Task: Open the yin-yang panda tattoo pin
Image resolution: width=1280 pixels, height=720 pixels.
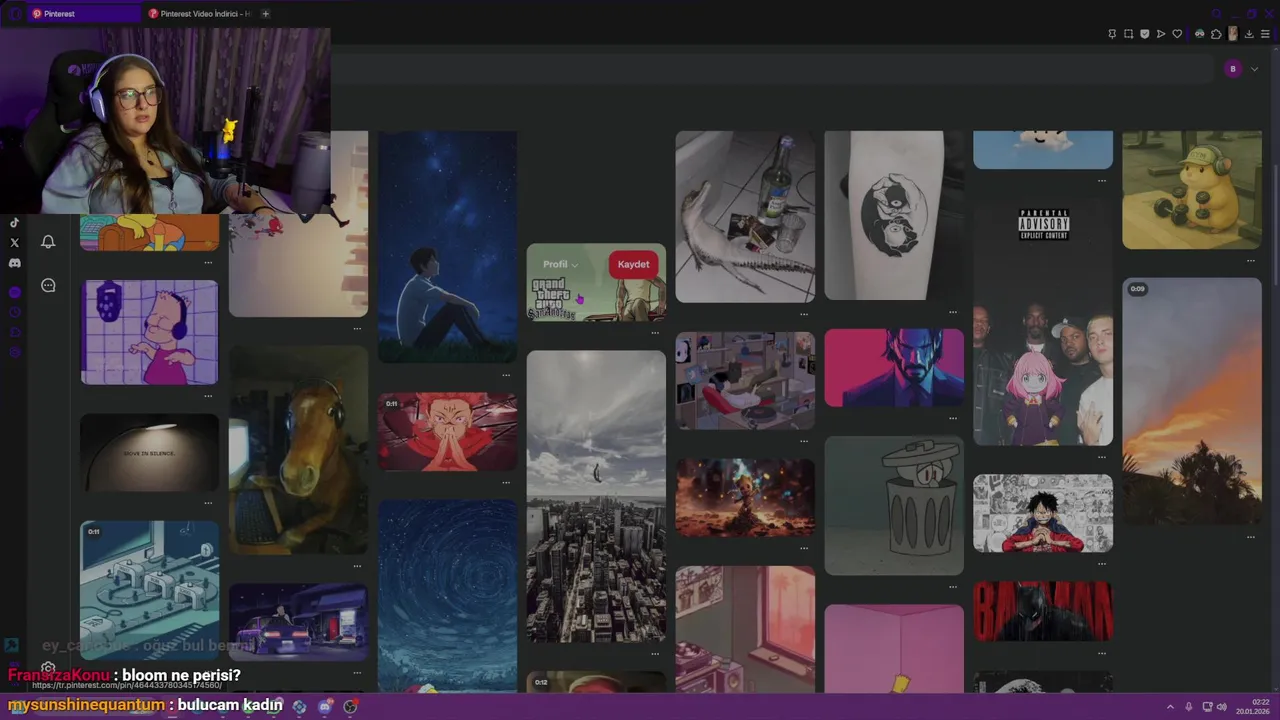Action: (894, 215)
